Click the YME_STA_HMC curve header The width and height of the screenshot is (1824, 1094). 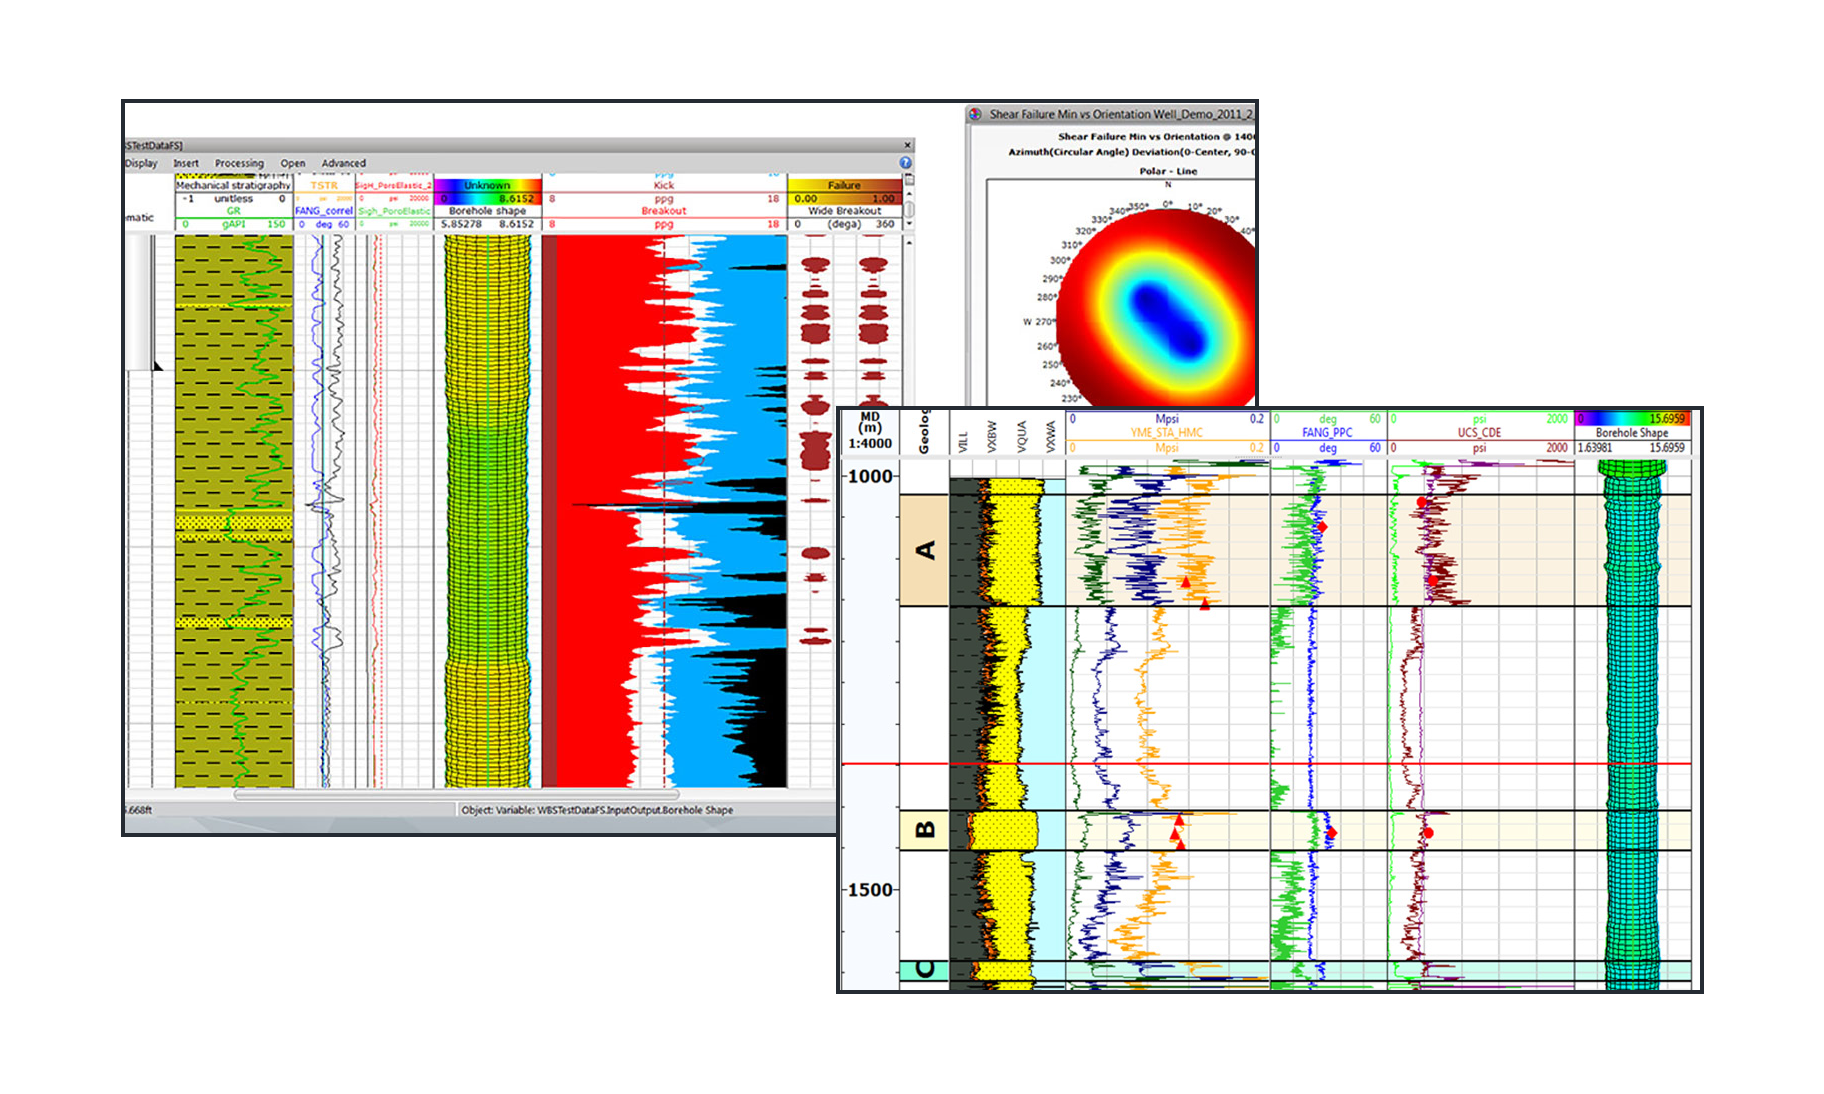pos(1166,433)
